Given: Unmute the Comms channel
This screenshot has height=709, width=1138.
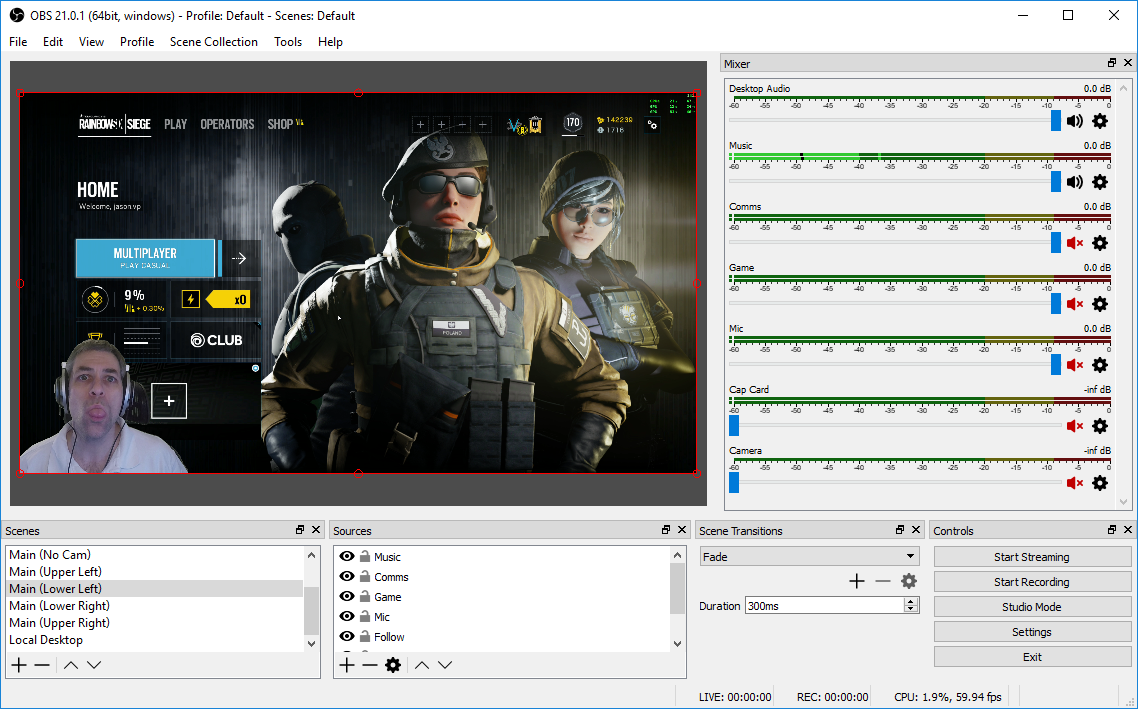Looking at the screenshot, I should [x=1074, y=243].
